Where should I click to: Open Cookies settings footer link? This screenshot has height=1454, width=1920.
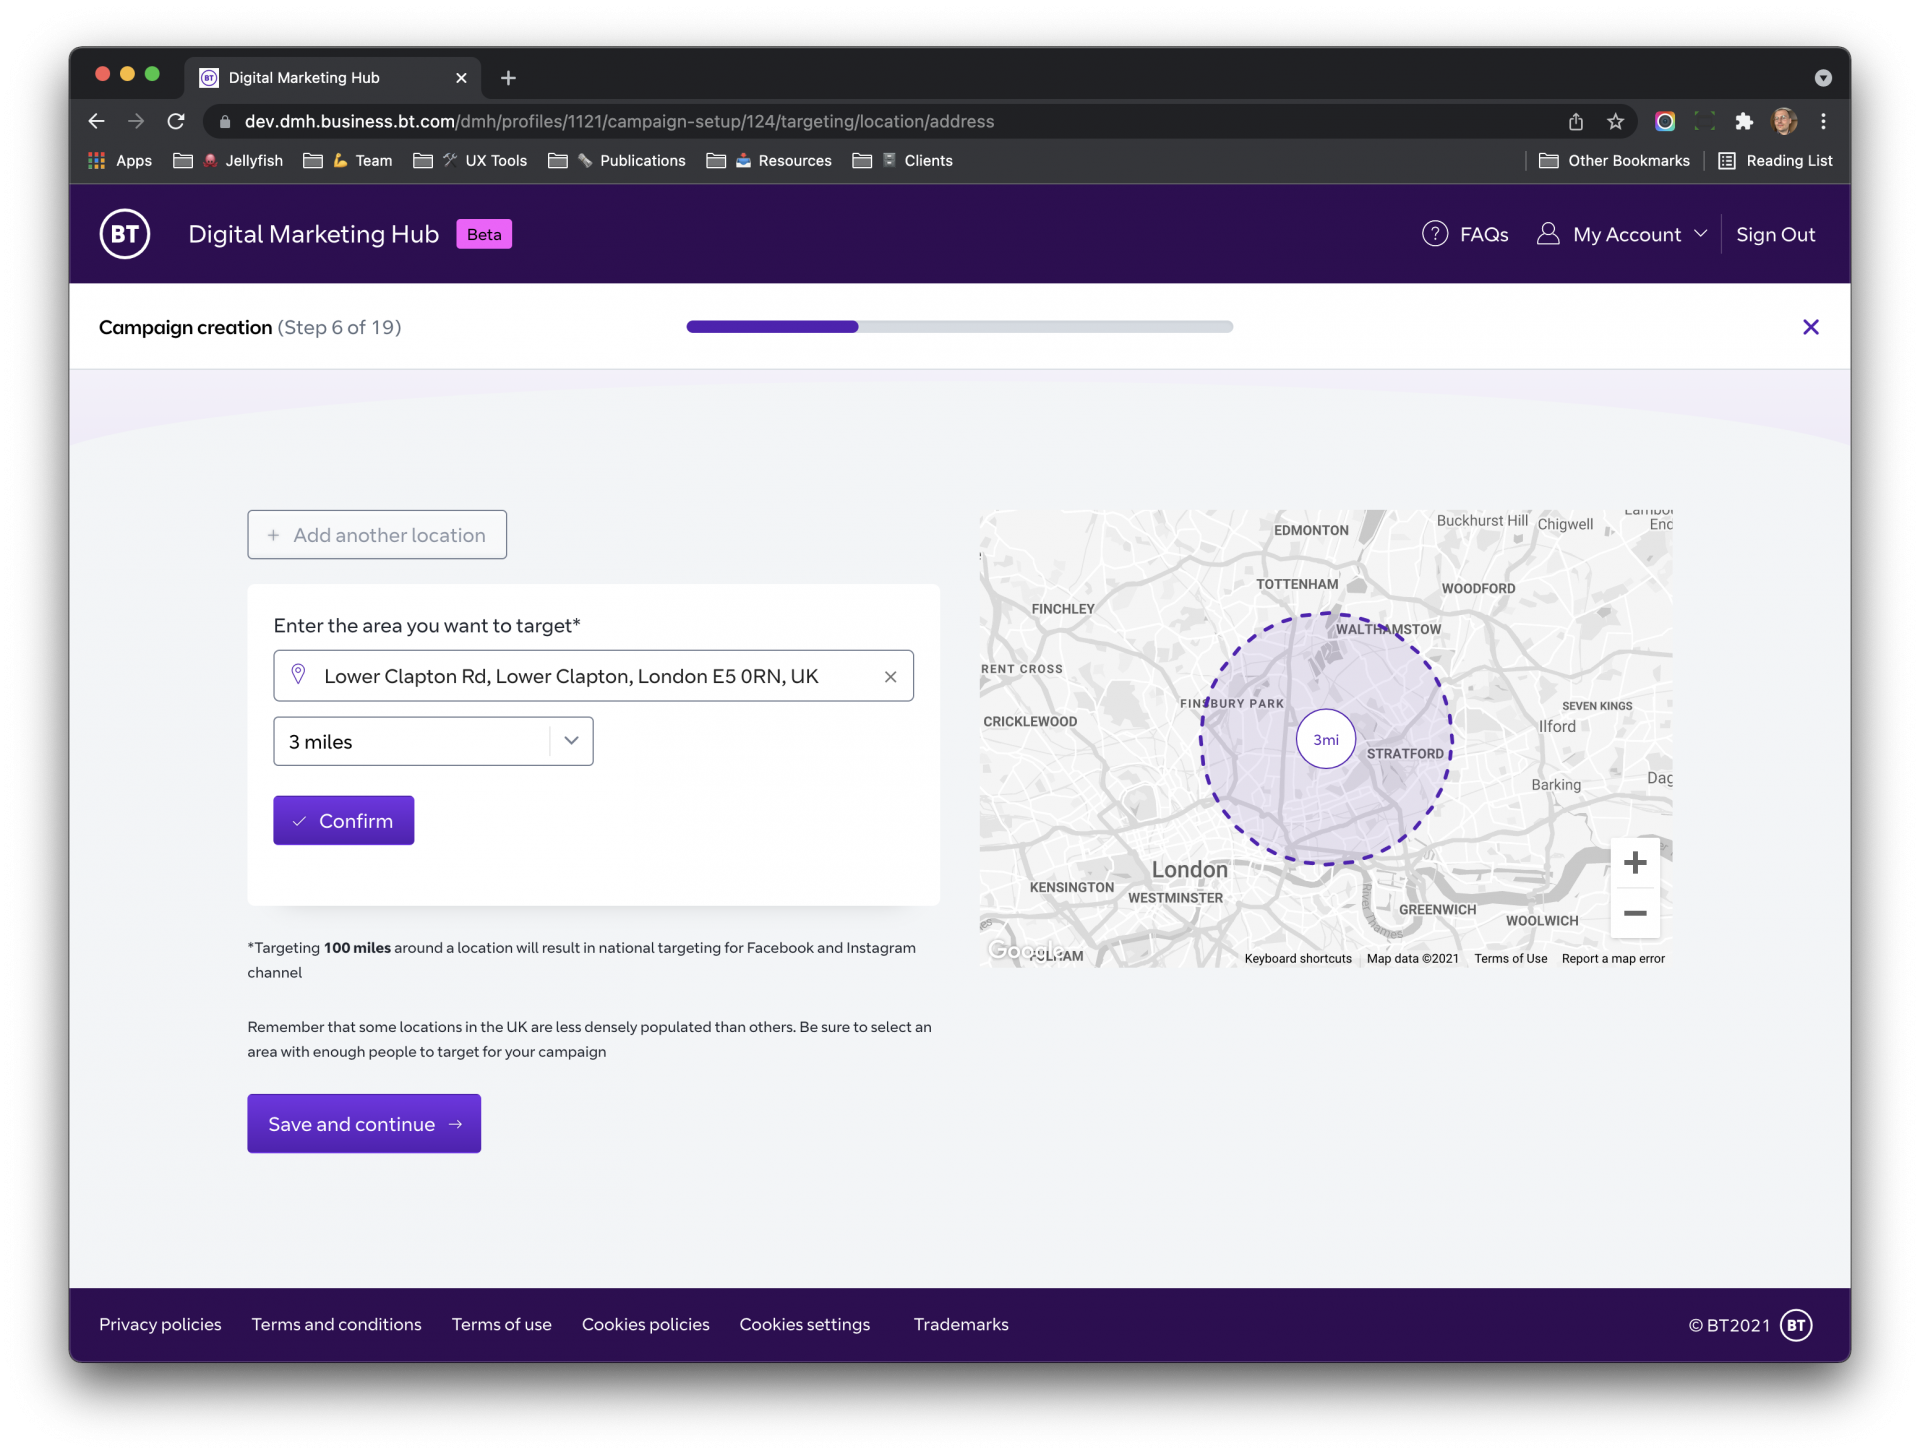pos(804,1324)
